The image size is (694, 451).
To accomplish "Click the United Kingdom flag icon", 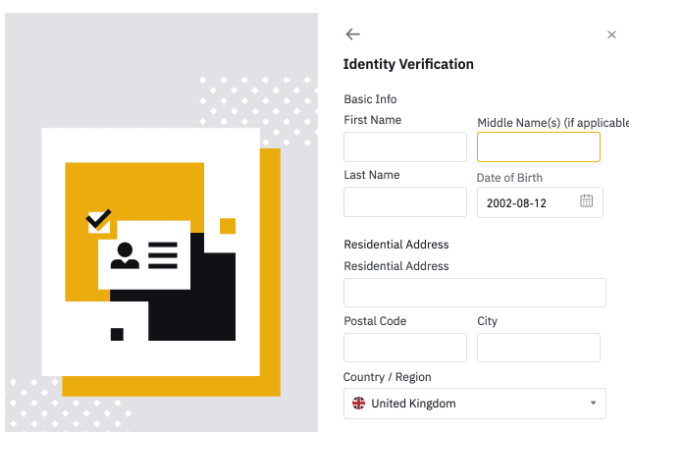I will pyautogui.click(x=359, y=403).
